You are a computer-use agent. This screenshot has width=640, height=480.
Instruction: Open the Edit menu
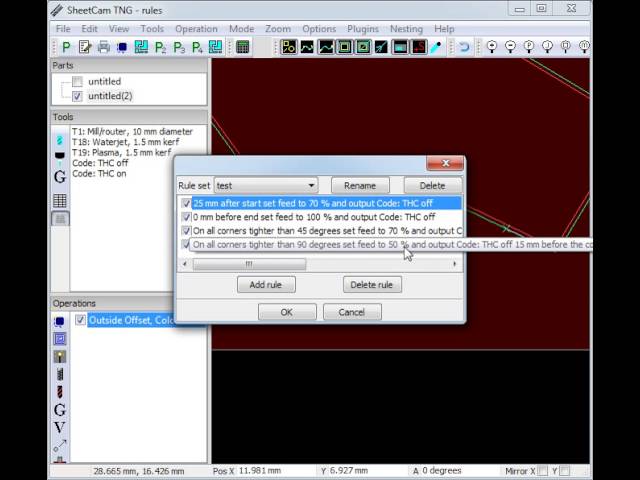click(89, 29)
